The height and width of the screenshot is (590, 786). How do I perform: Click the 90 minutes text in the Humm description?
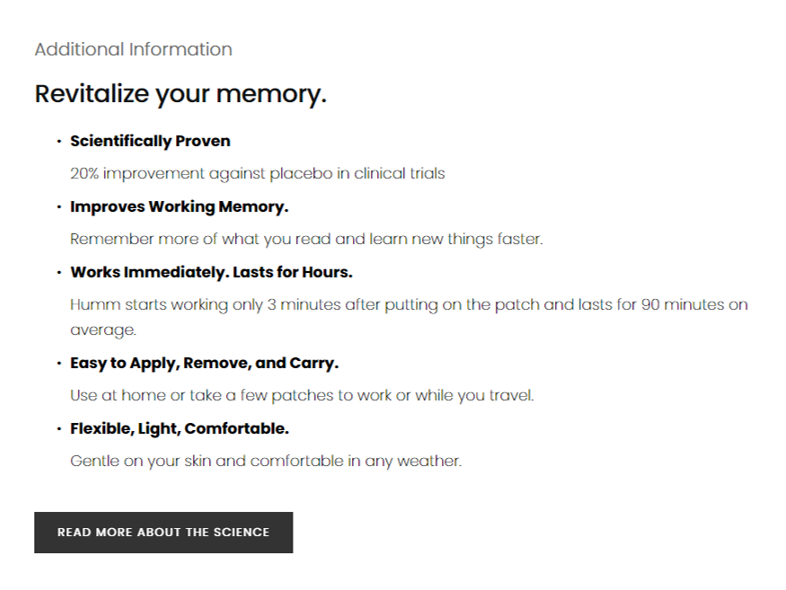pos(682,305)
